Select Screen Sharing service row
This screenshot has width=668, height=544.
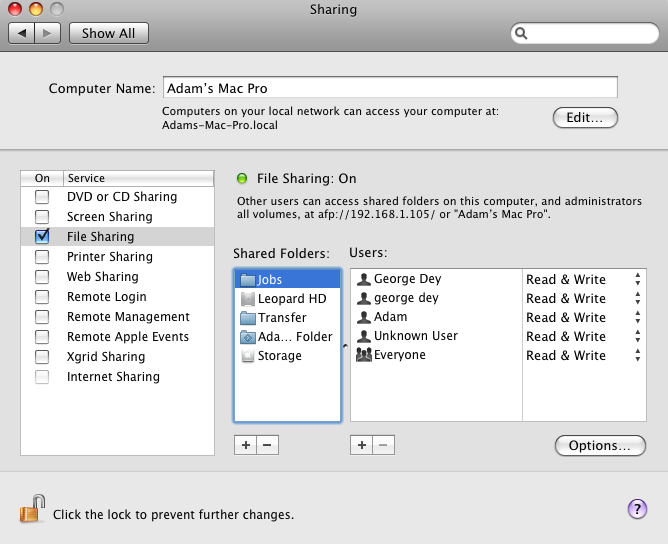(x=117, y=217)
